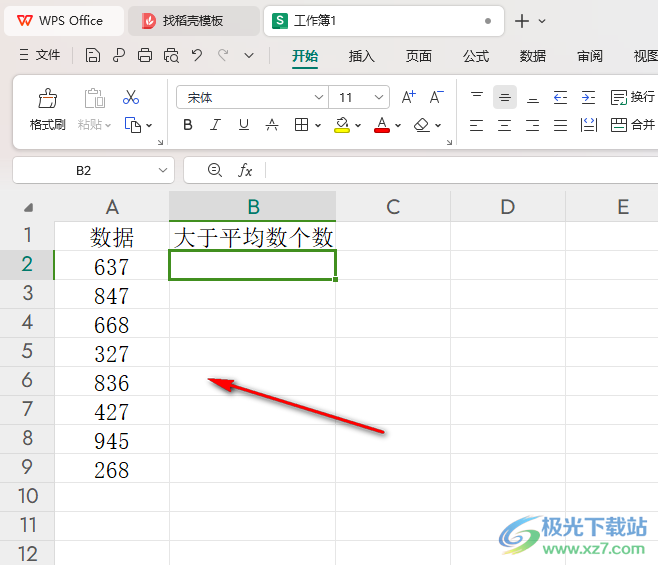Open clear options dropdown arrow
The width and height of the screenshot is (658, 565).
(438, 125)
